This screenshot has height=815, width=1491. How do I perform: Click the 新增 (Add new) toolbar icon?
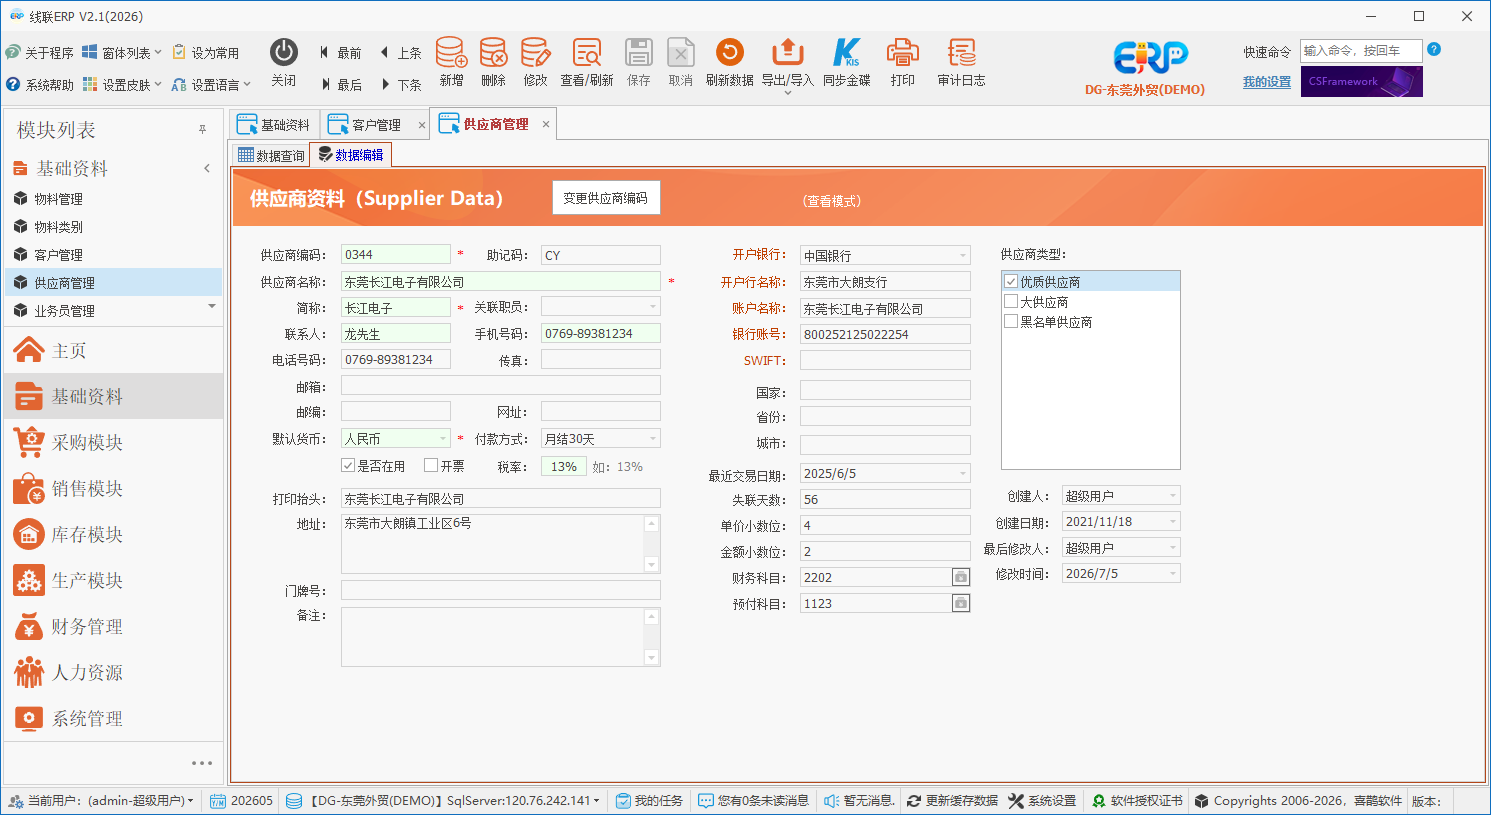[x=451, y=53]
